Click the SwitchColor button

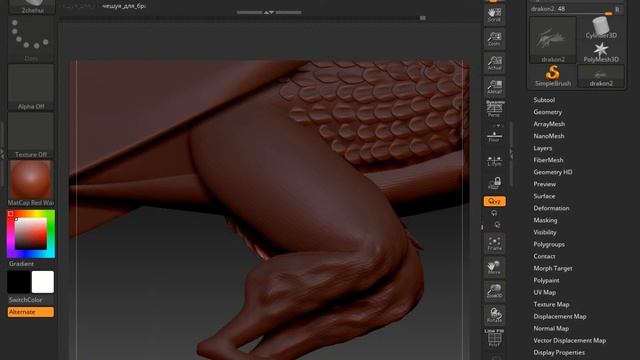25,300
